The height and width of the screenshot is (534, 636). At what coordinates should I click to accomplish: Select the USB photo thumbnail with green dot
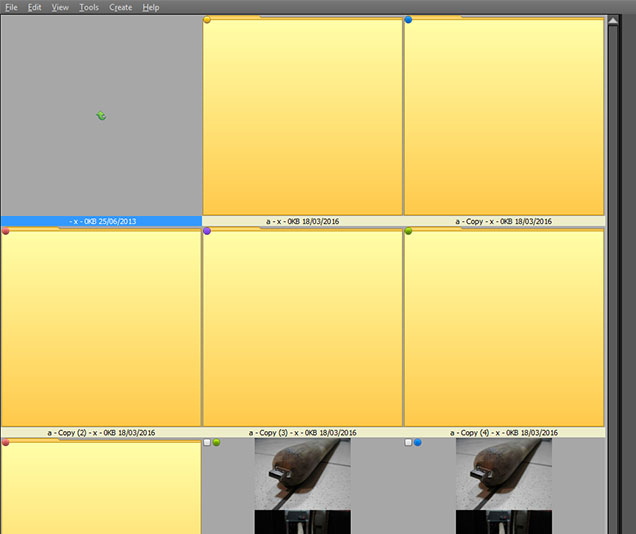click(x=303, y=486)
